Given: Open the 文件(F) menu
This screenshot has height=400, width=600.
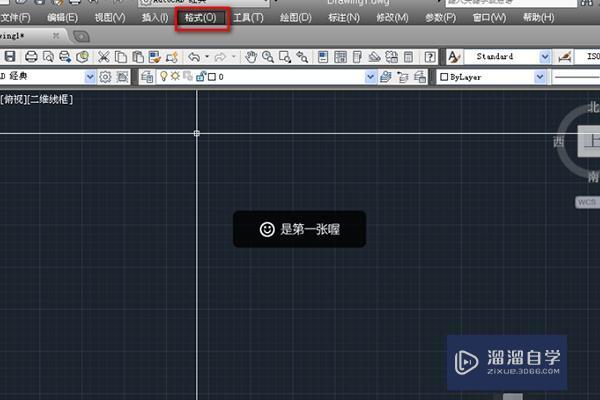Looking at the screenshot, I should tap(15, 18).
